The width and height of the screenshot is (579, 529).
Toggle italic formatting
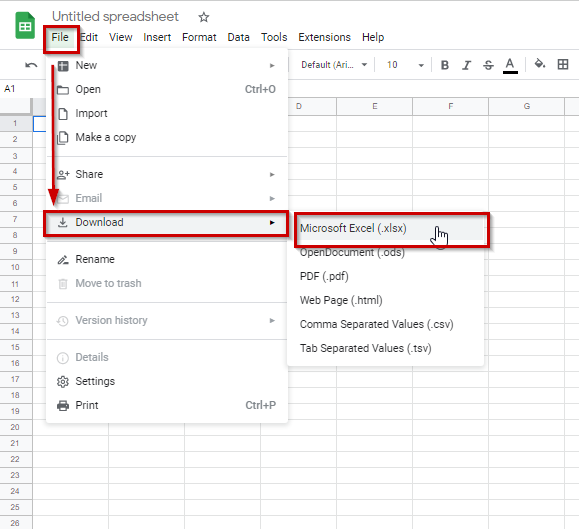point(466,65)
